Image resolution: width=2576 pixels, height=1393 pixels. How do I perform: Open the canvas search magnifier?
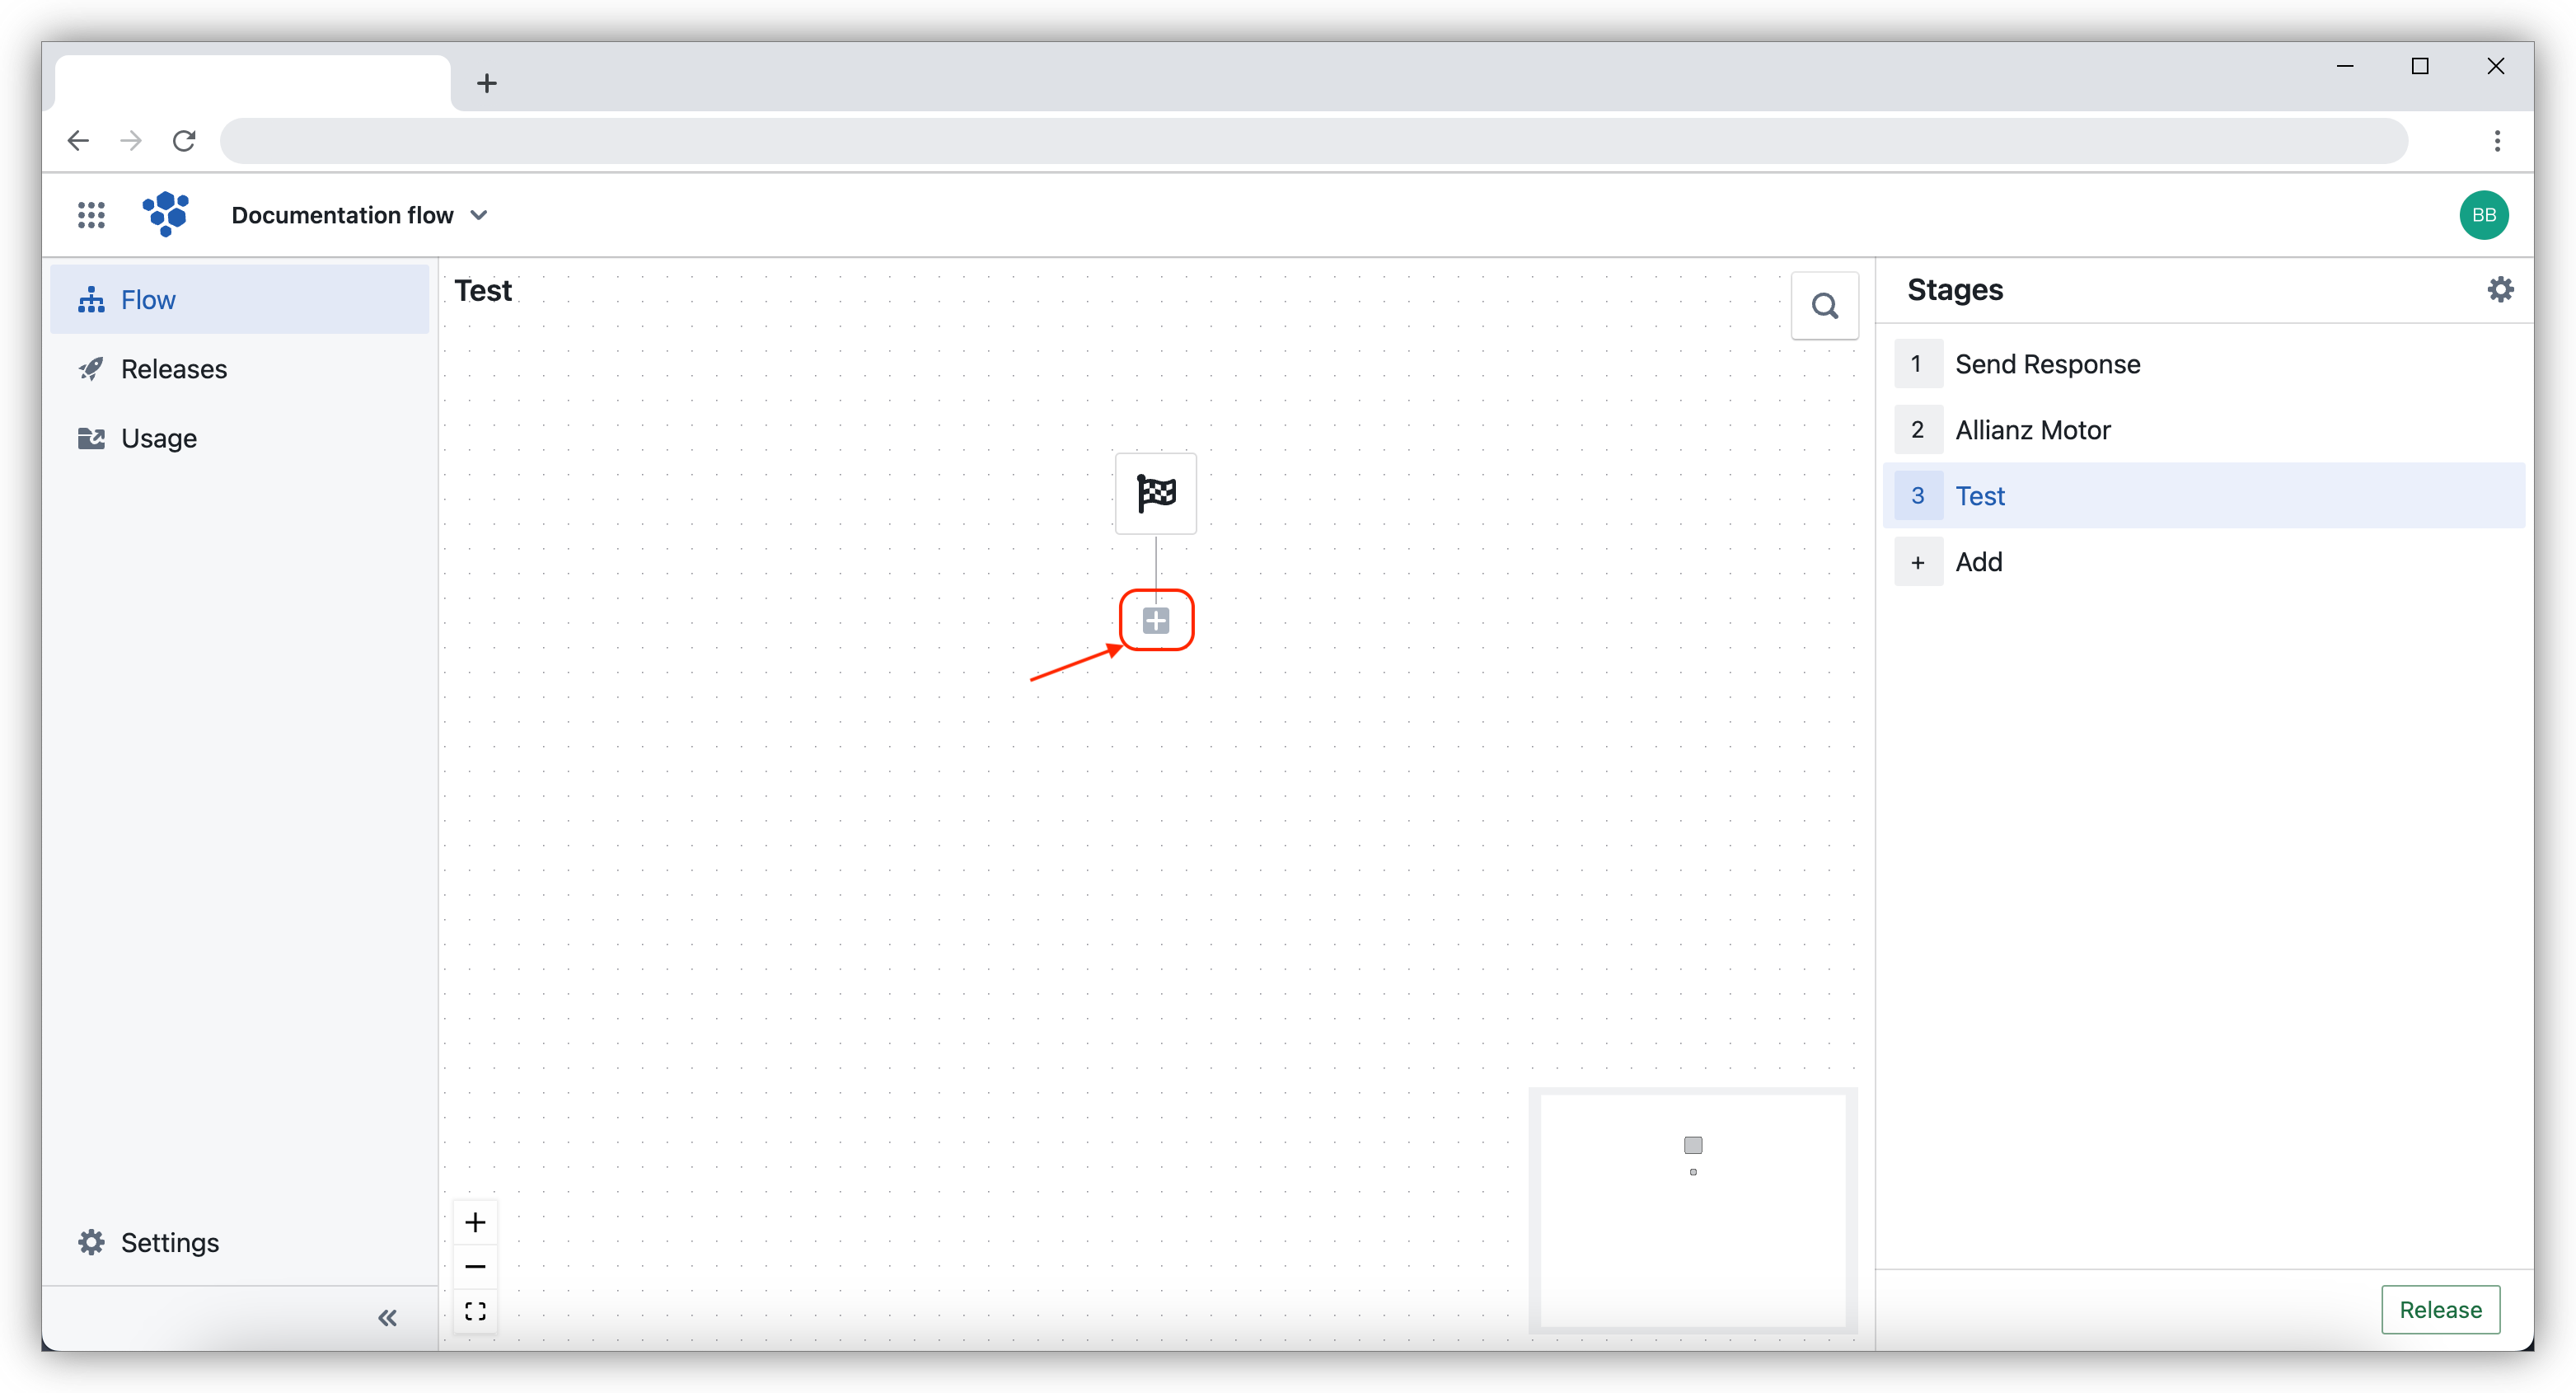tap(1824, 306)
